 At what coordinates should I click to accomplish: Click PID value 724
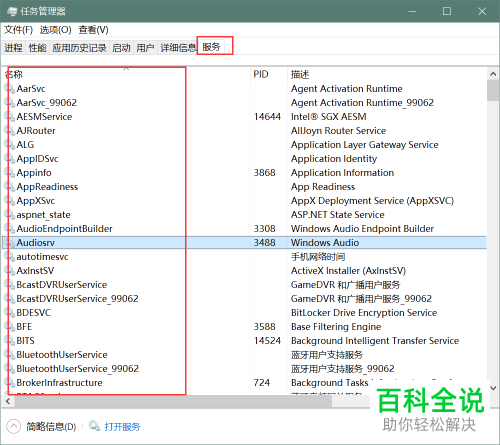[261, 383]
